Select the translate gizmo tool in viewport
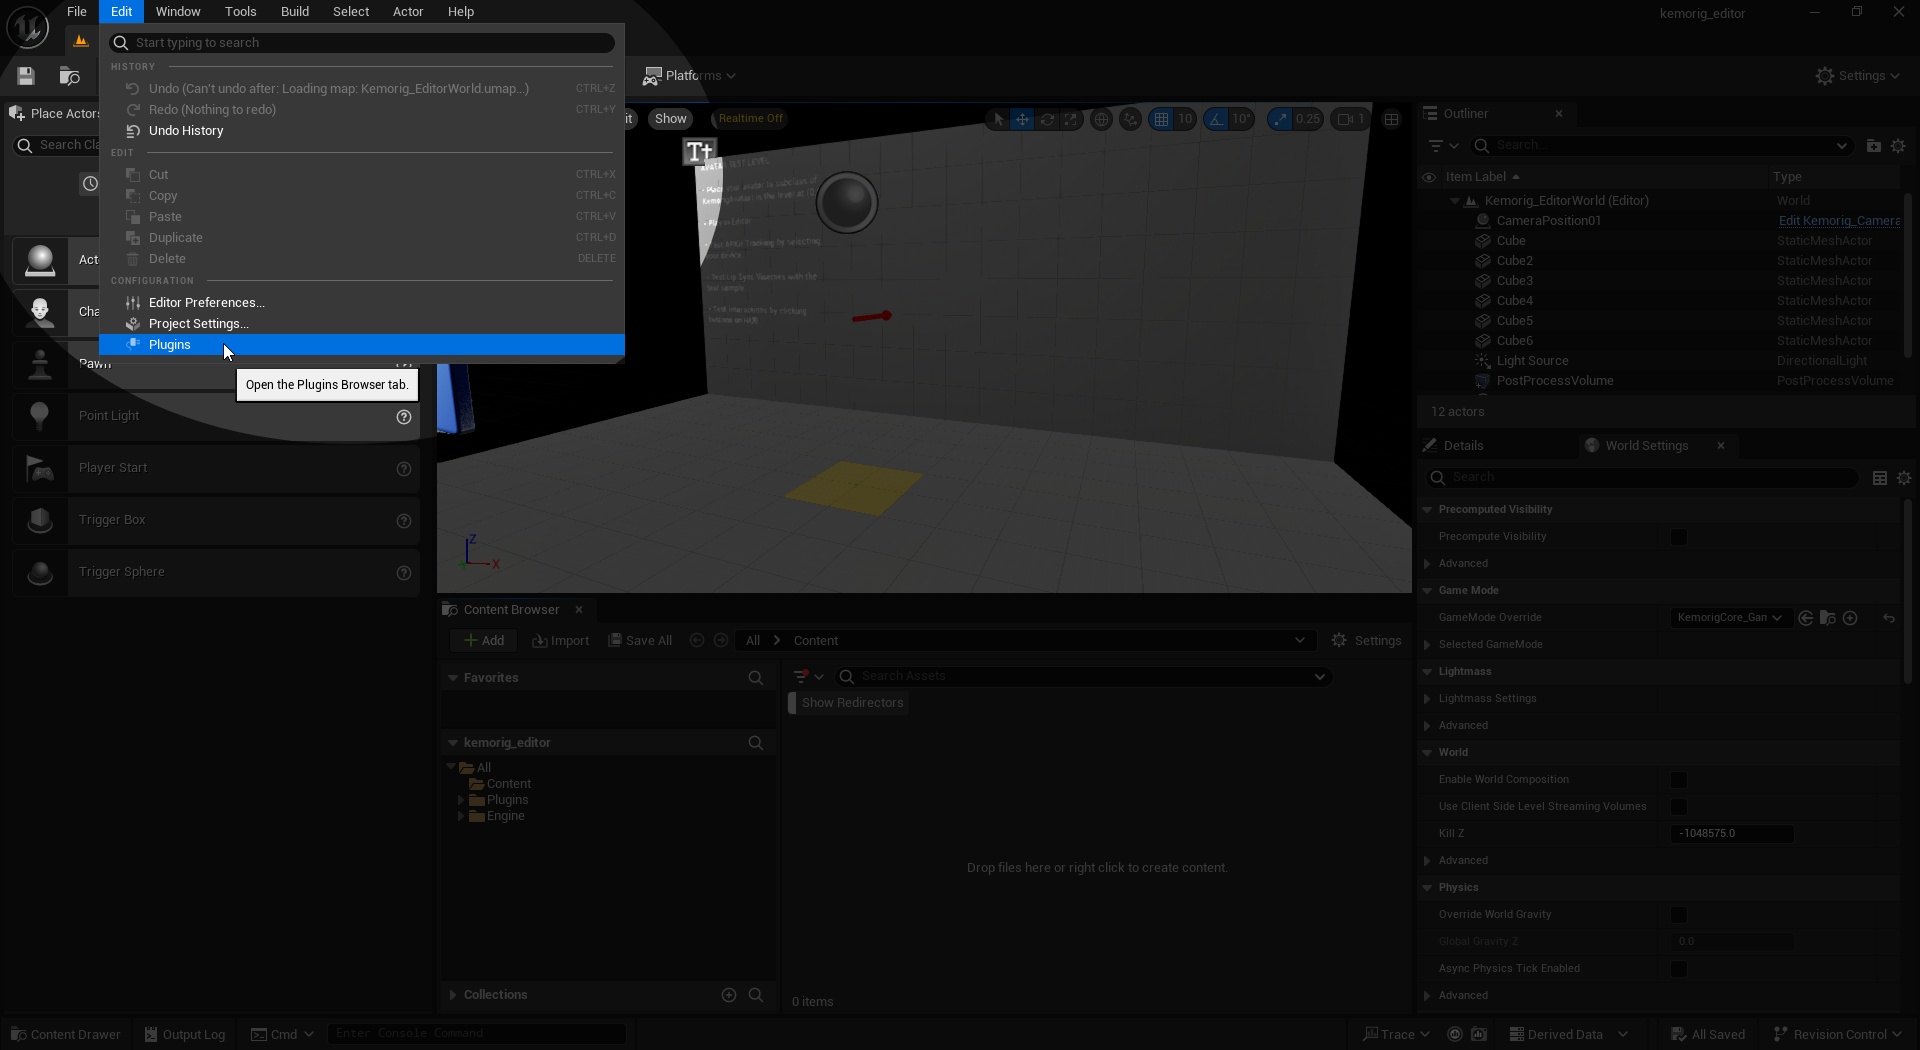The image size is (1920, 1050). click(1022, 119)
